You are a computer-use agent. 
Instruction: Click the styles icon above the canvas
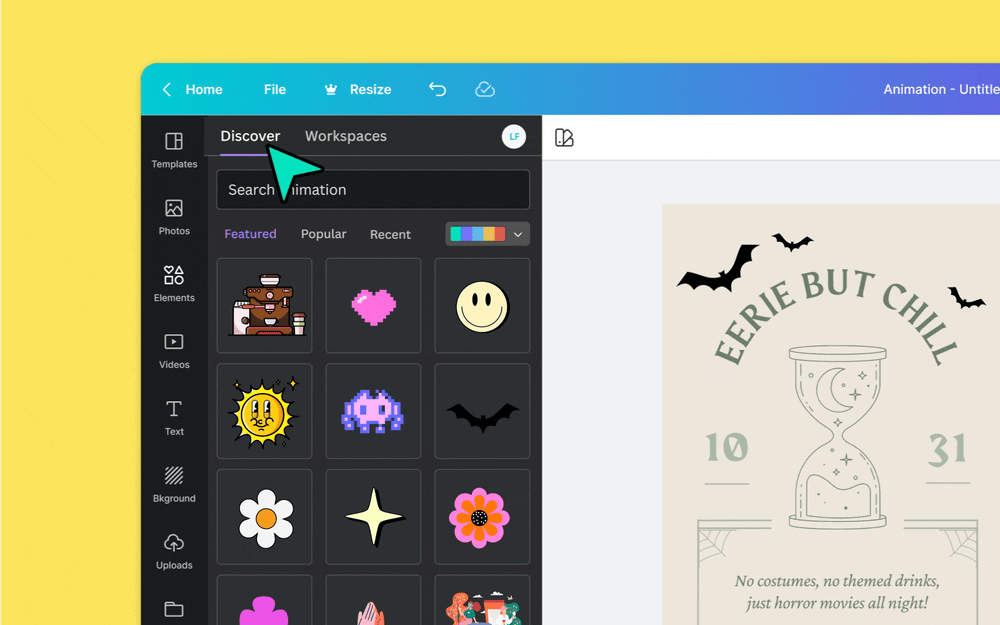point(564,138)
